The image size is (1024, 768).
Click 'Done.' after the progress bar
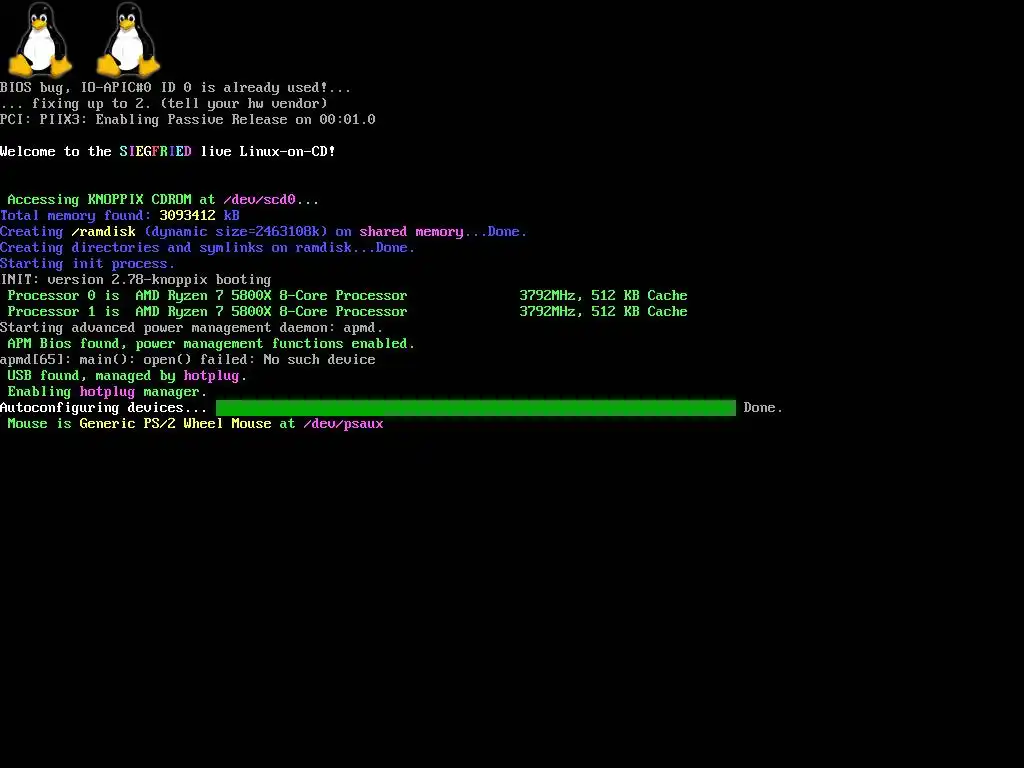tap(763, 408)
